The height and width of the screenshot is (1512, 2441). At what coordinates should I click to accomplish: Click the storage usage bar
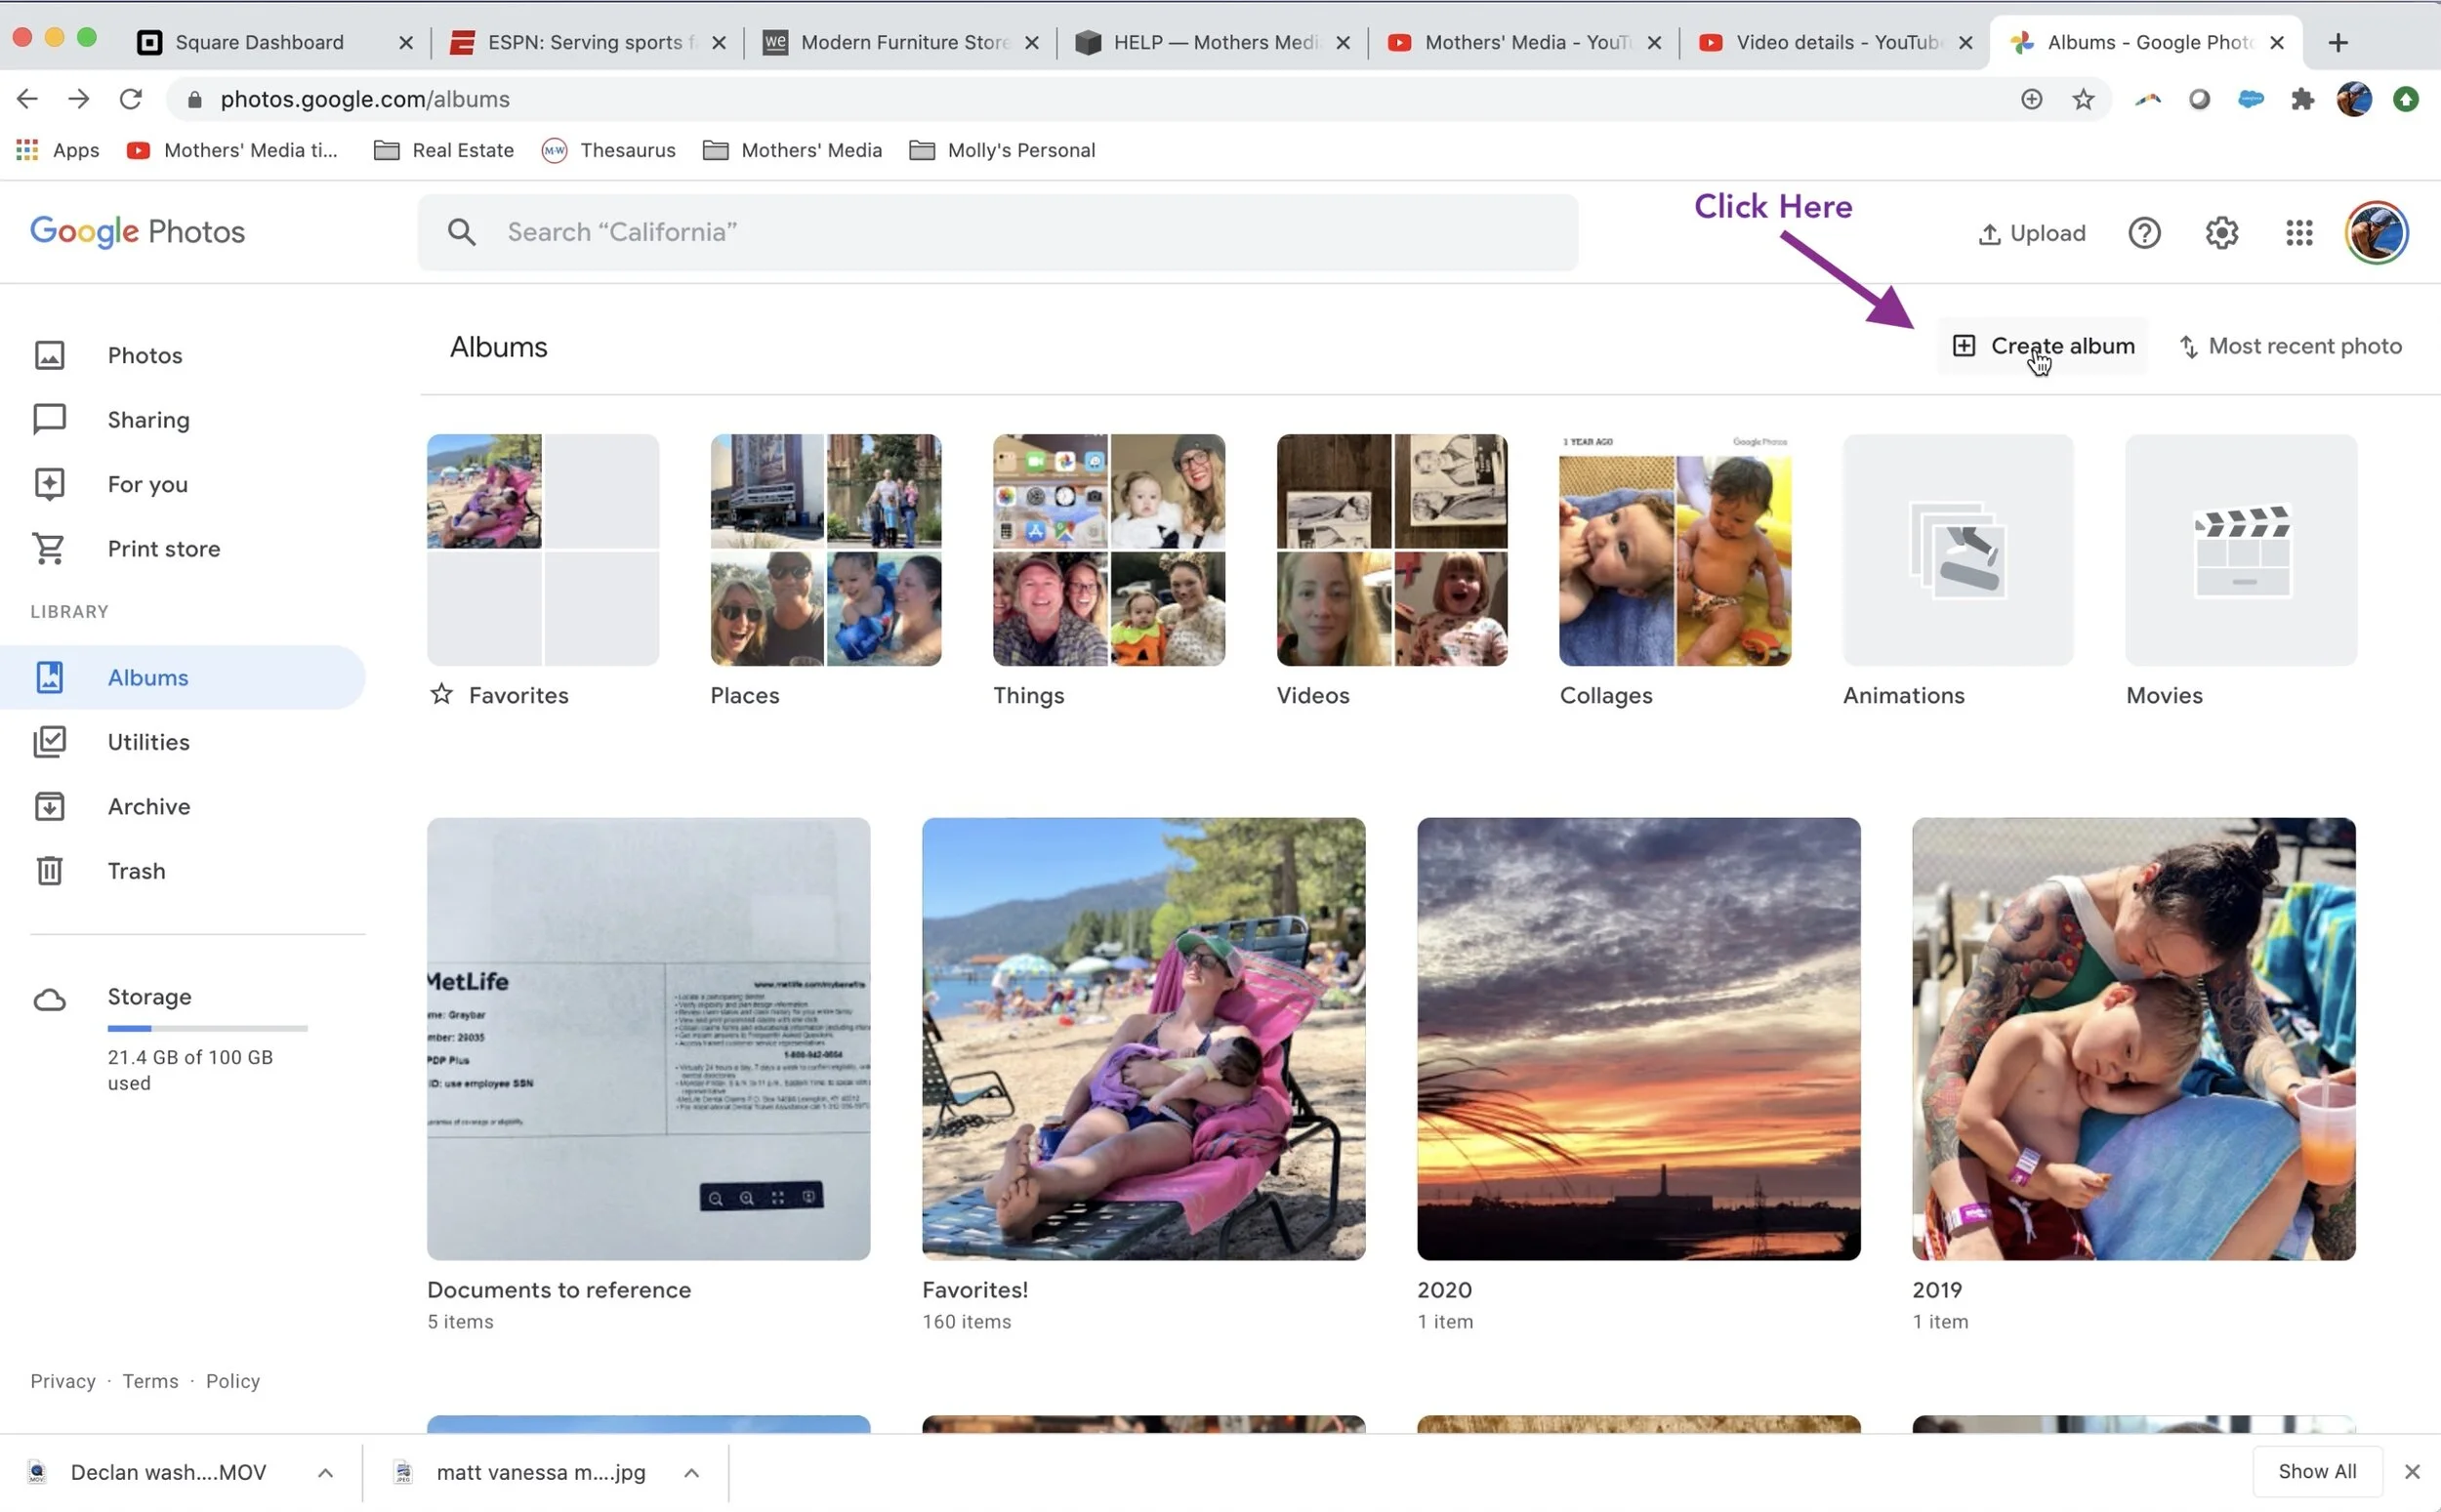pyautogui.click(x=207, y=1028)
